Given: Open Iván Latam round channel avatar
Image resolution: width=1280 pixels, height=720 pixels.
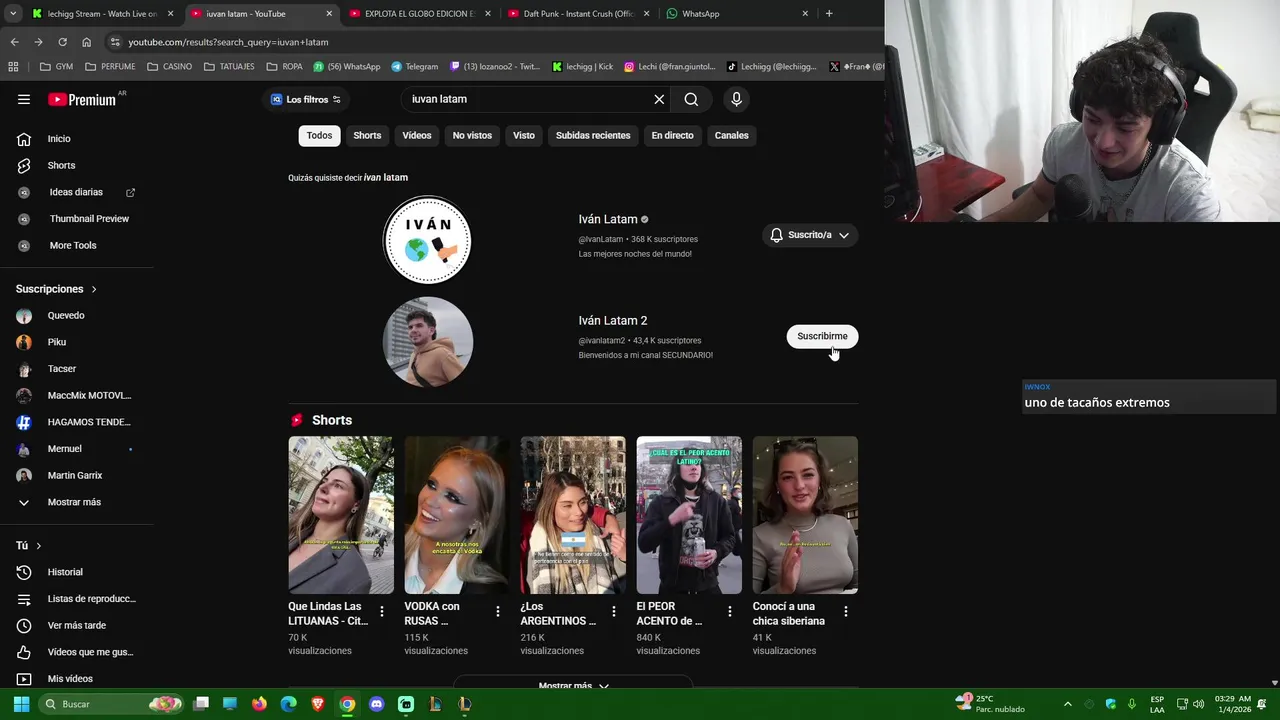Looking at the screenshot, I should [x=427, y=240].
